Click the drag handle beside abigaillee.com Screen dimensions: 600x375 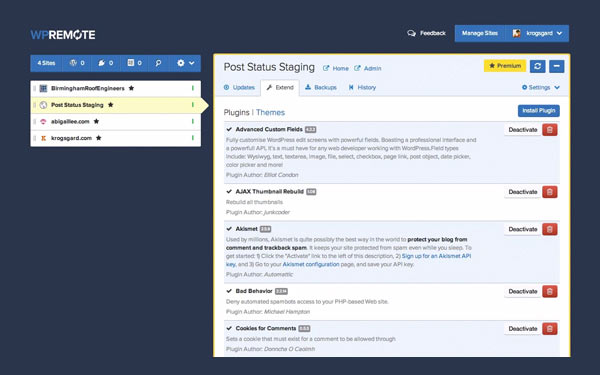pyautogui.click(x=34, y=122)
